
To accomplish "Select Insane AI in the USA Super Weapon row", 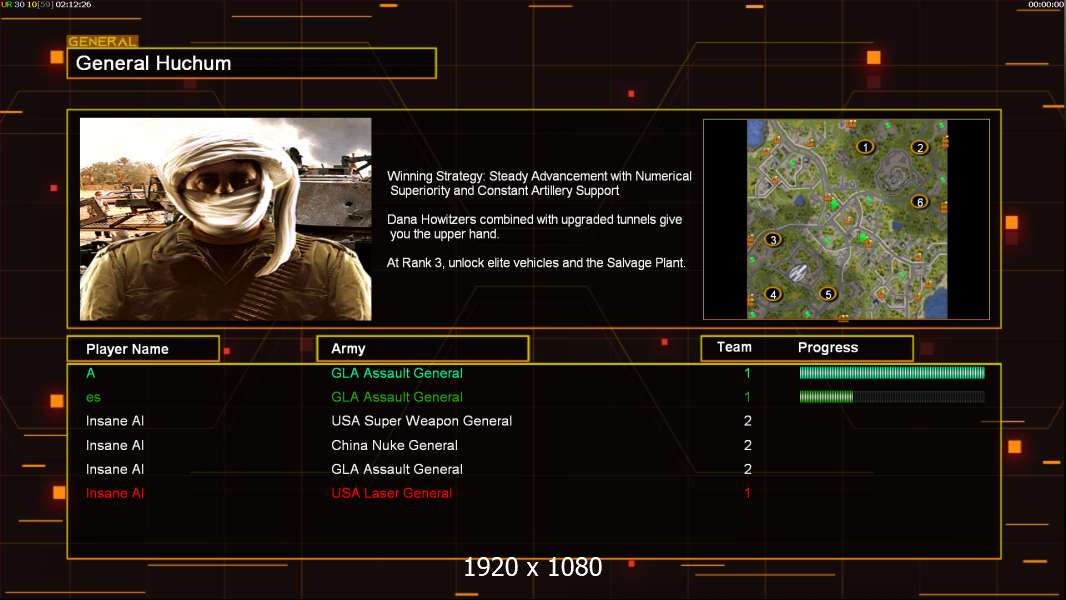I will tap(115, 421).
